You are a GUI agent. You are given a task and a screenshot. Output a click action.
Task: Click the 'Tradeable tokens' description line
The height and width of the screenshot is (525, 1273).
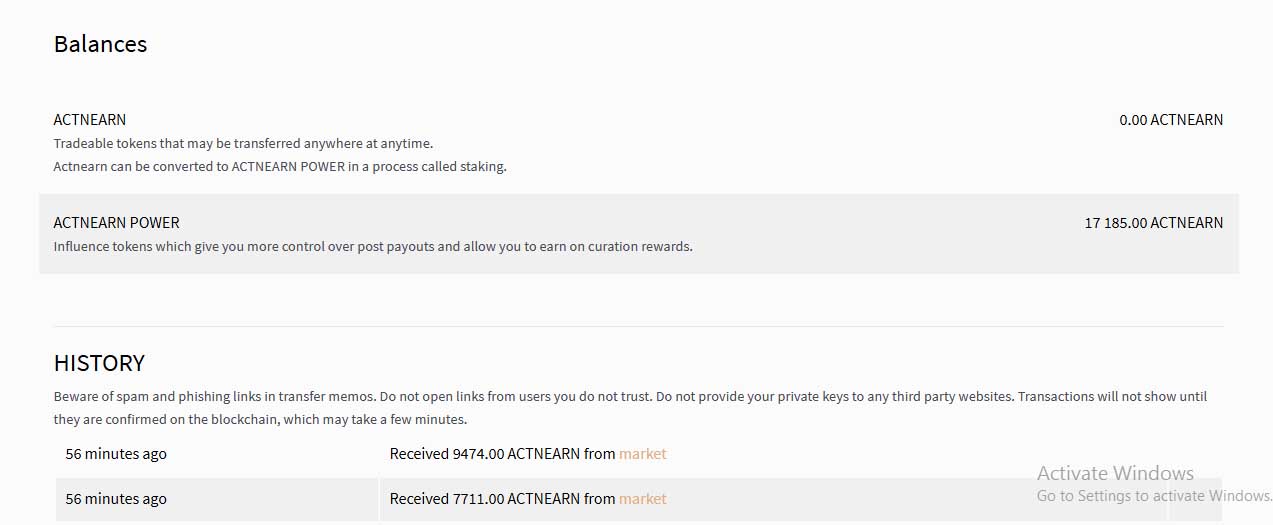(243, 144)
